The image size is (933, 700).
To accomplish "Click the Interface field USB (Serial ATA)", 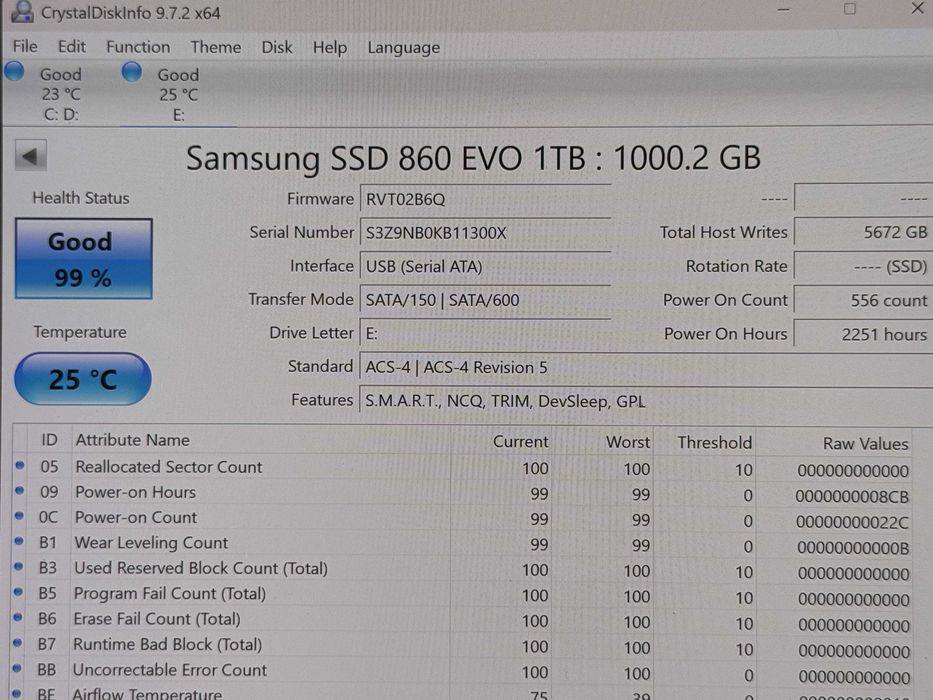I will point(485,266).
